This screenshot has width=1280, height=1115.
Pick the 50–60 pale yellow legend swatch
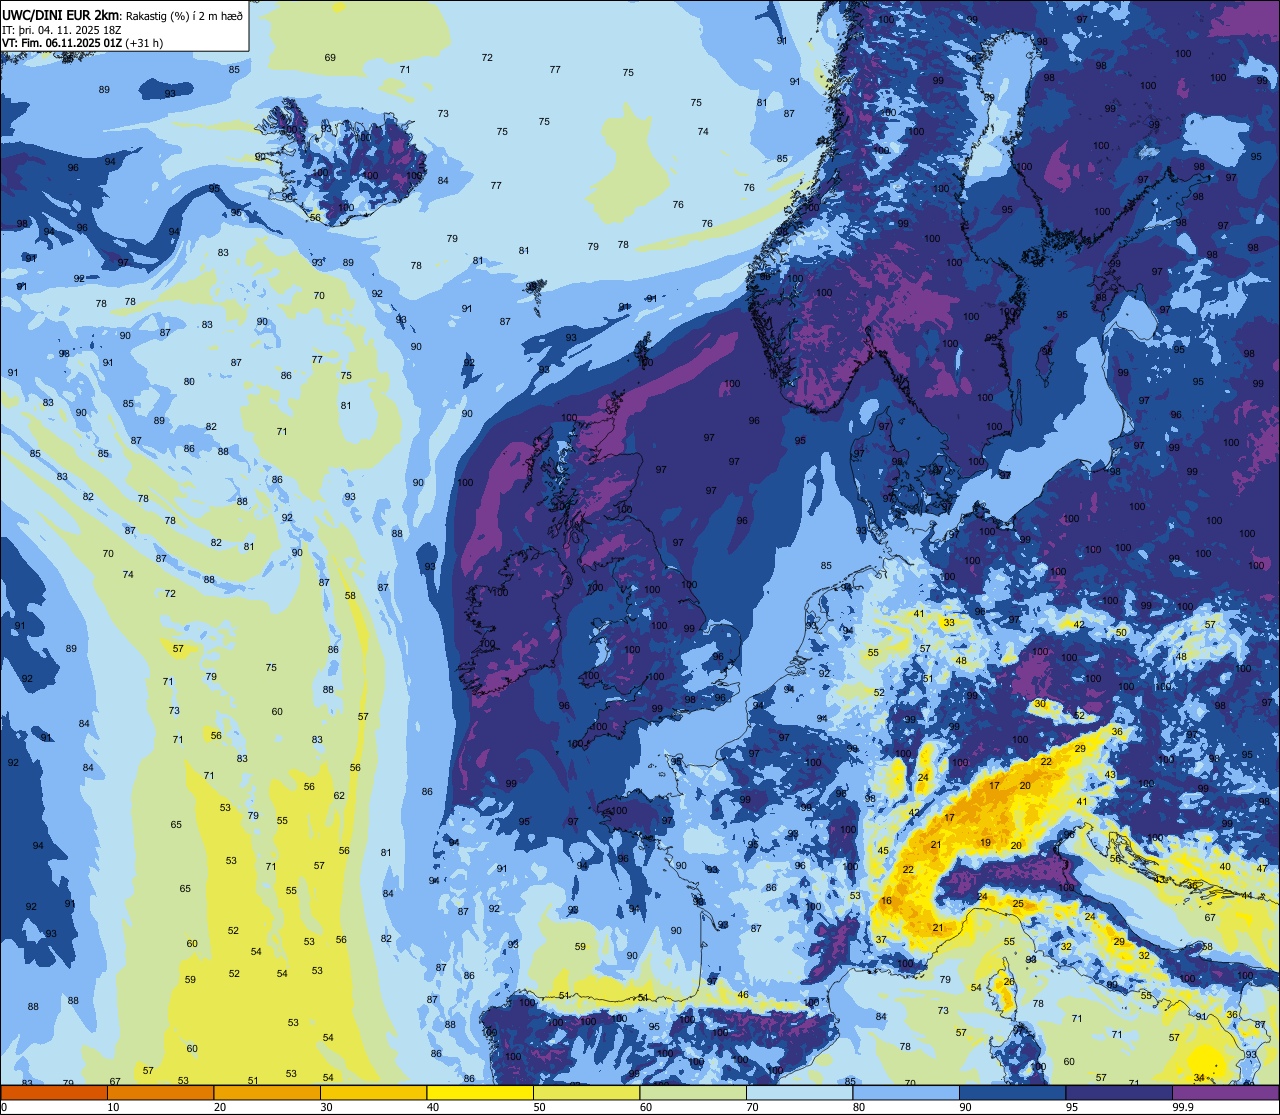[586, 1093]
